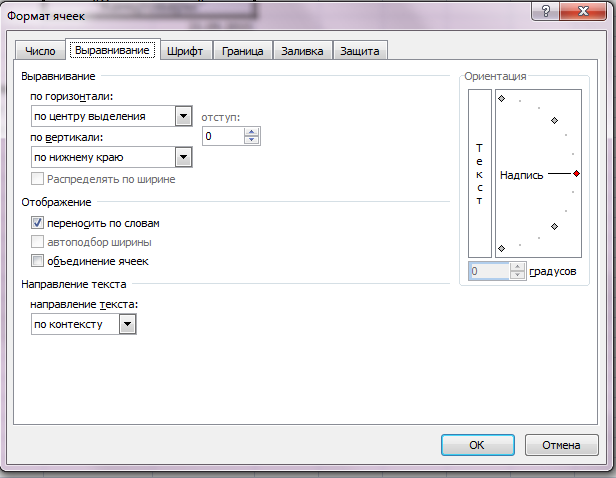Open the Граница tab

coord(242,51)
